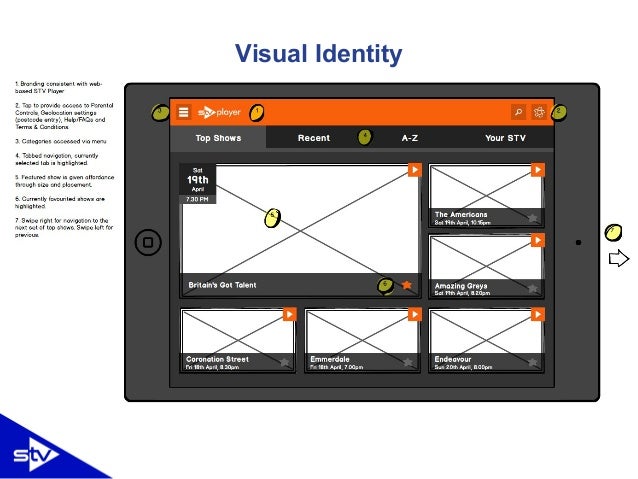Play Amazing Greys via play icon

[537, 240]
